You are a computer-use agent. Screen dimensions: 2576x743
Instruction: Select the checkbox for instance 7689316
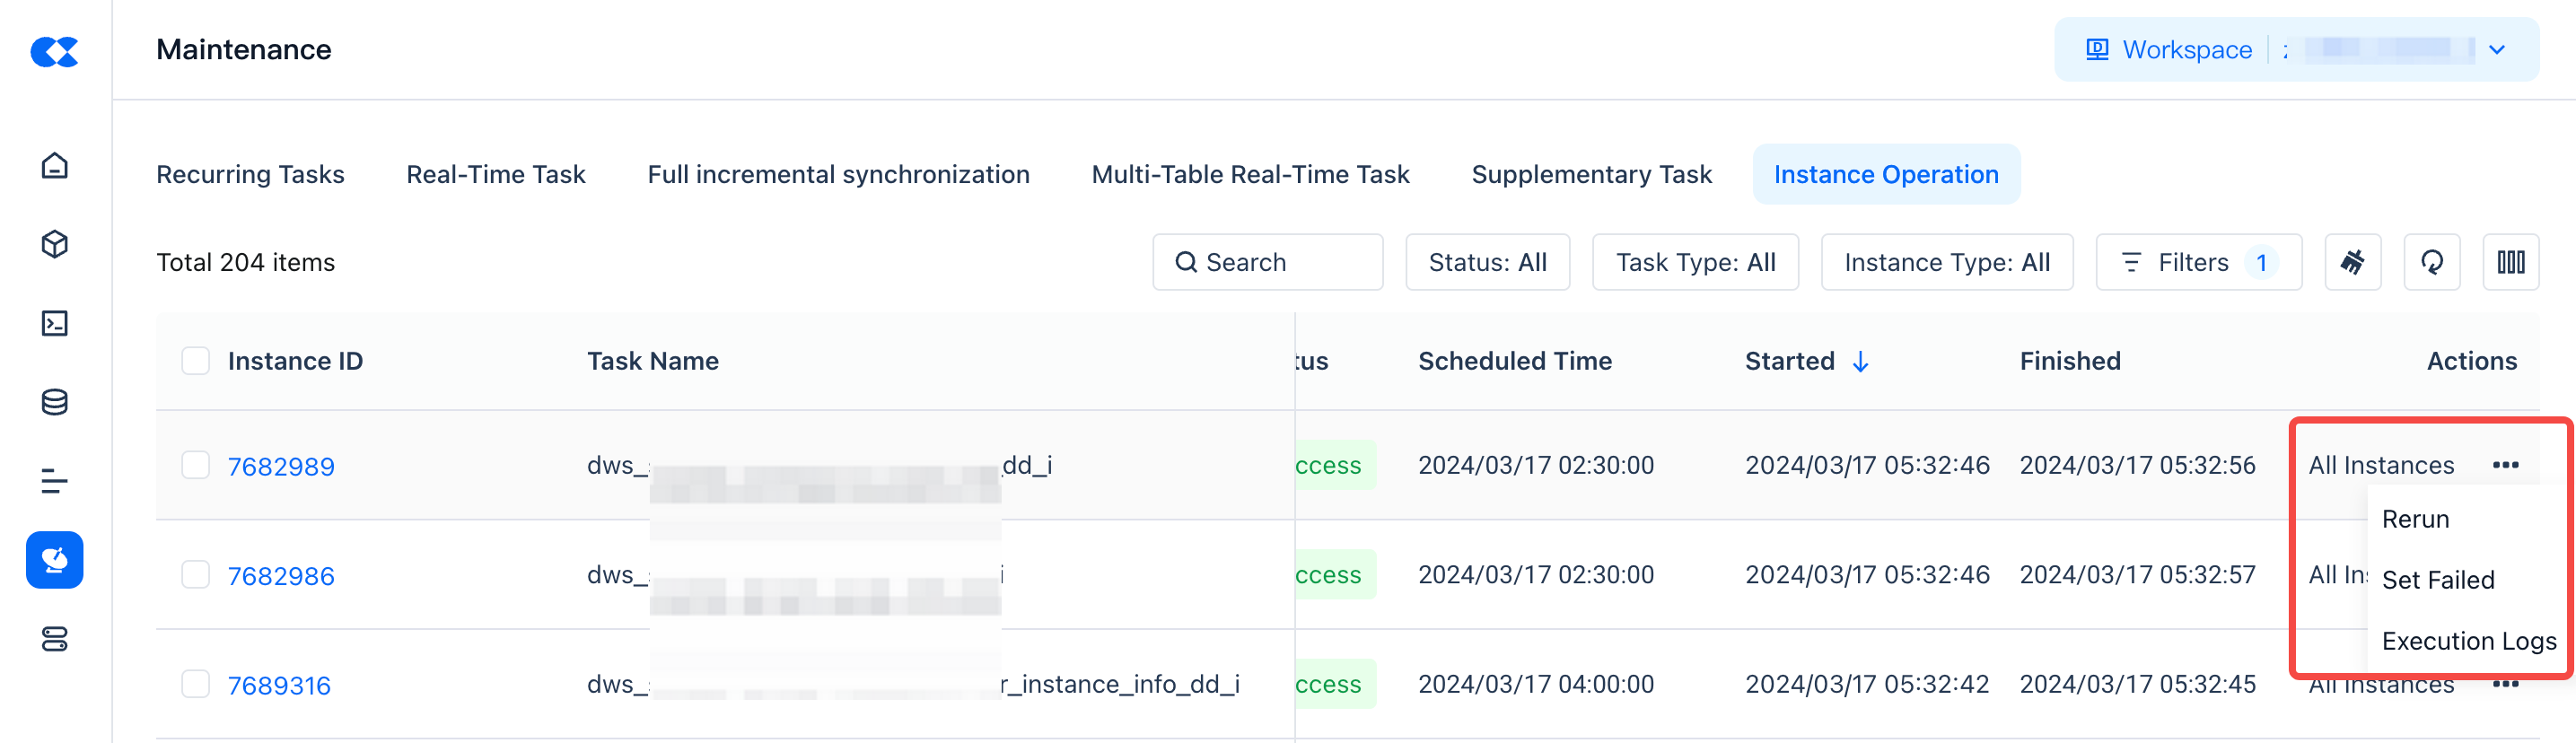point(196,684)
